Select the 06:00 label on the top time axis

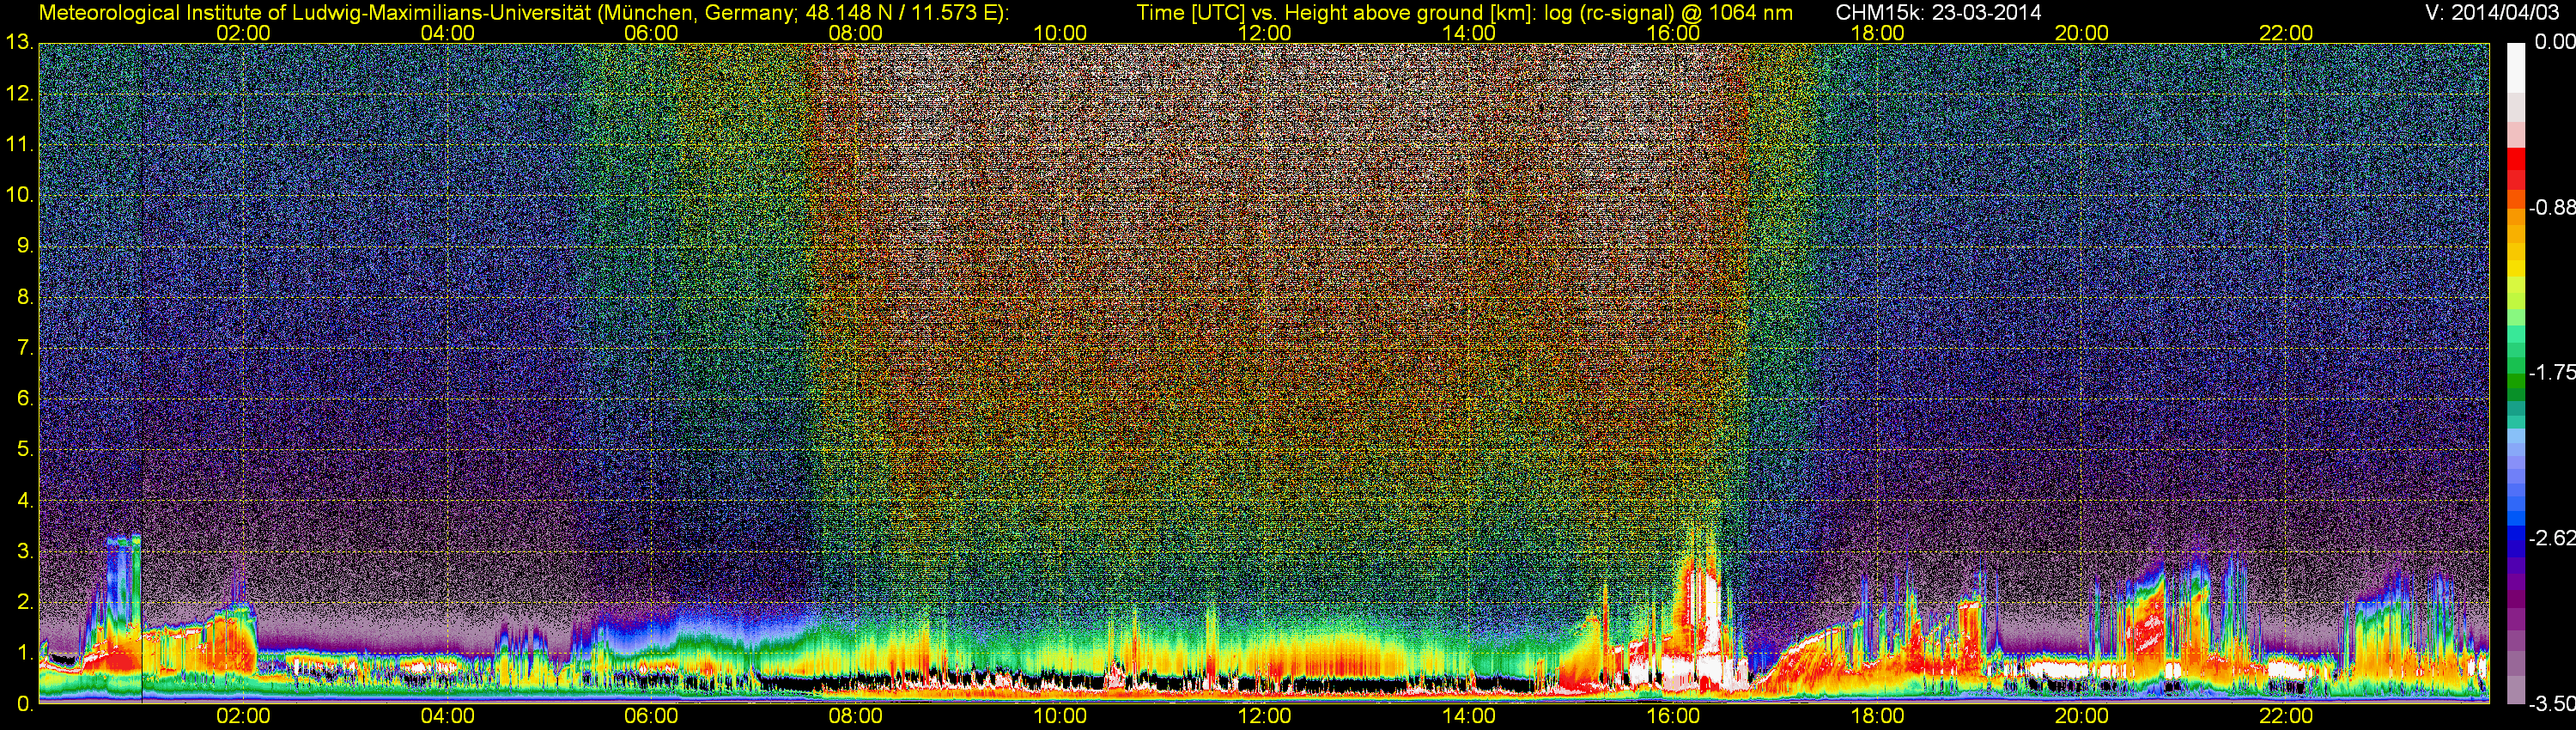point(651,33)
